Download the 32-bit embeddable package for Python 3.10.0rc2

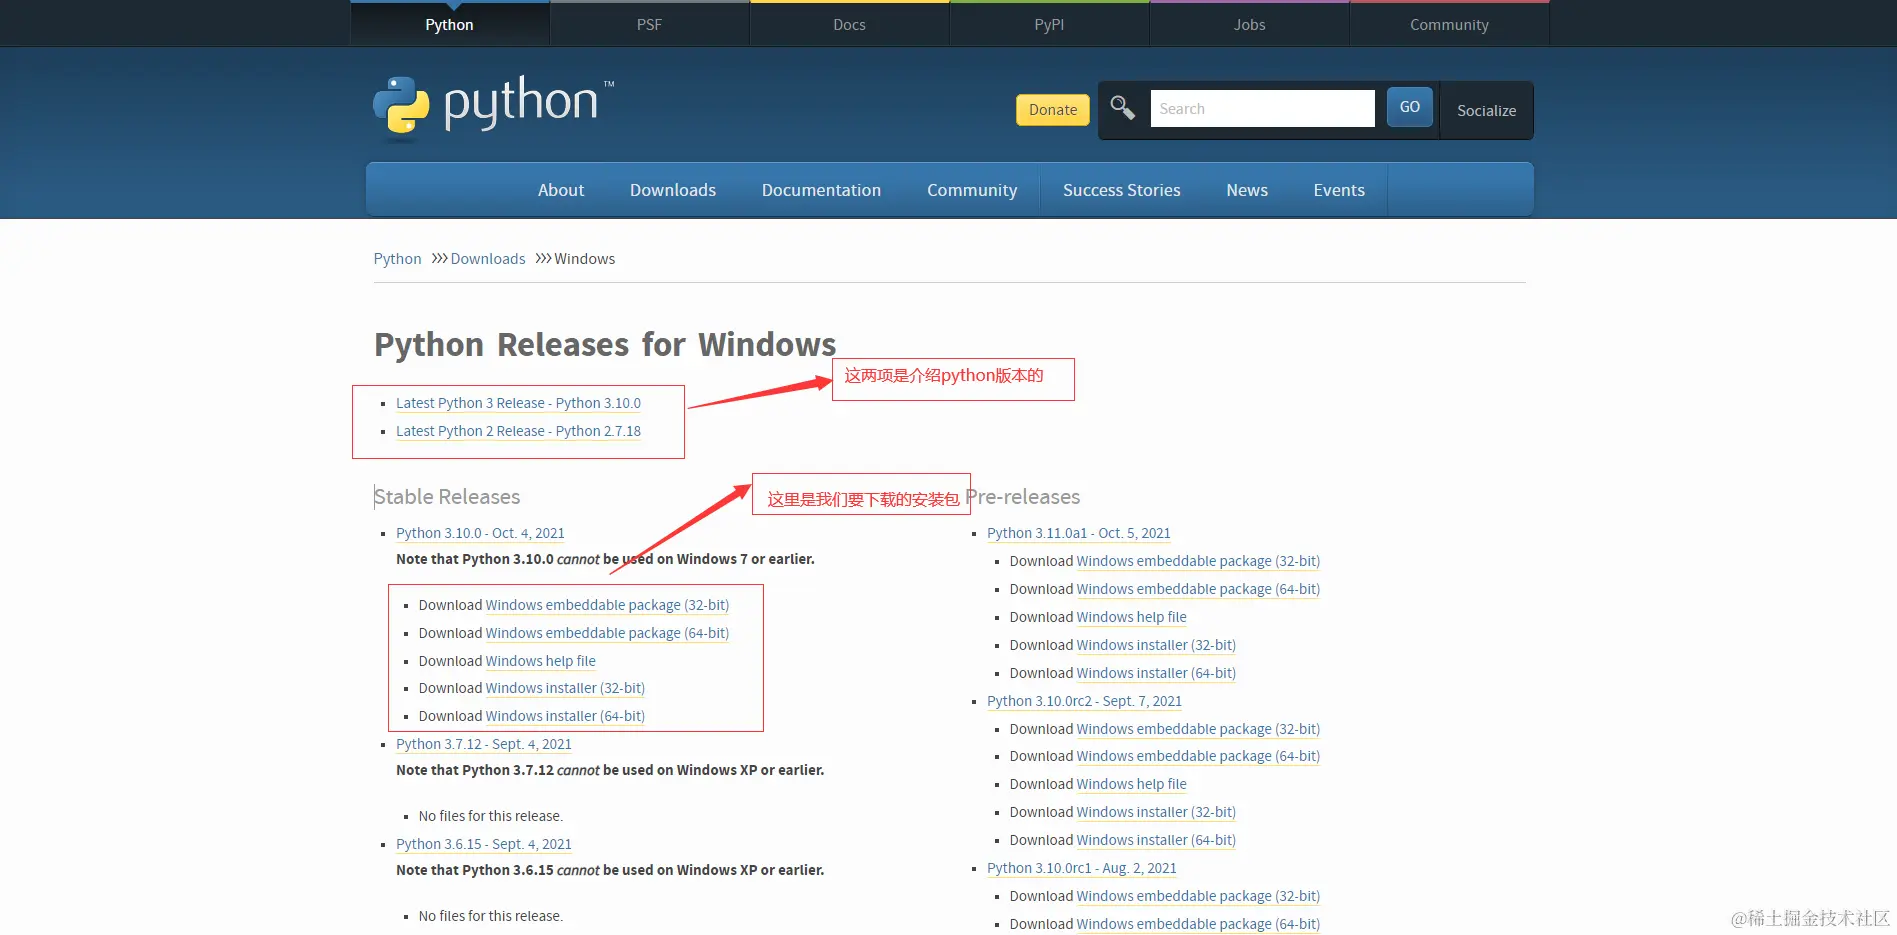click(1198, 729)
